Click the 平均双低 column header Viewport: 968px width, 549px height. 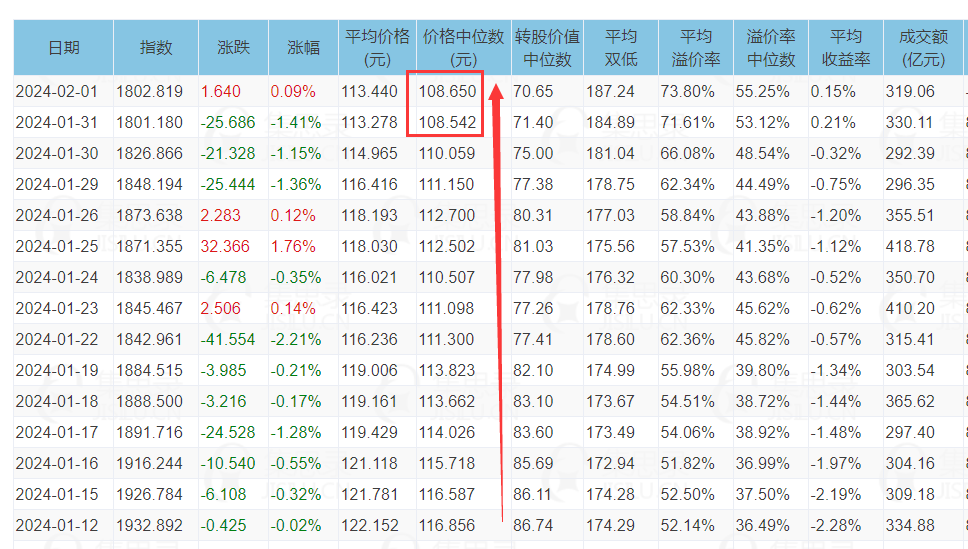click(x=620, y=48)
